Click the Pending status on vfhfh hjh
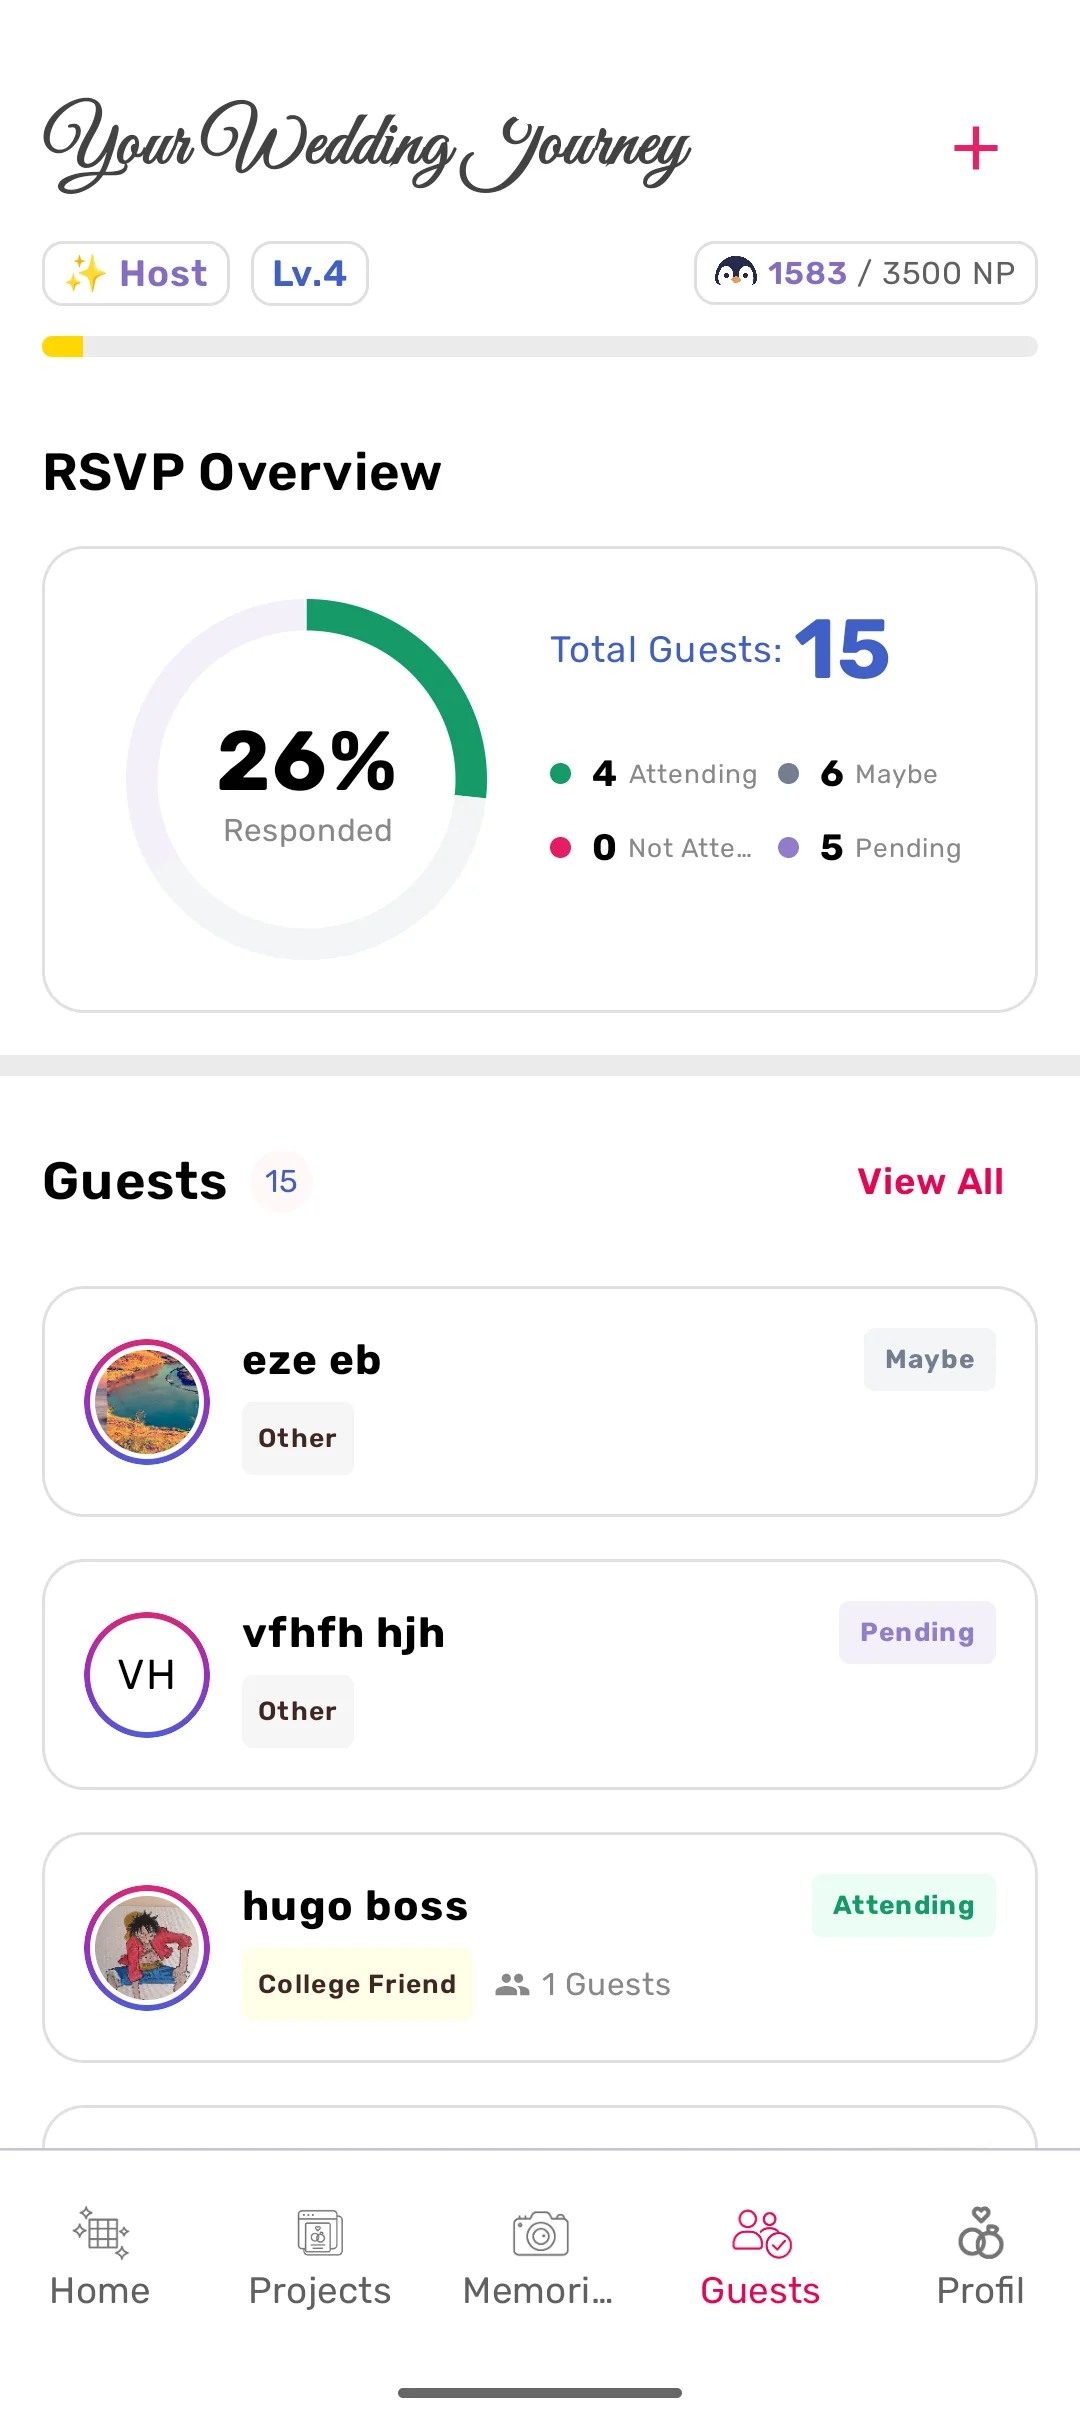This screenshot has height=2424, width=1080. (x=917, y=1632)
